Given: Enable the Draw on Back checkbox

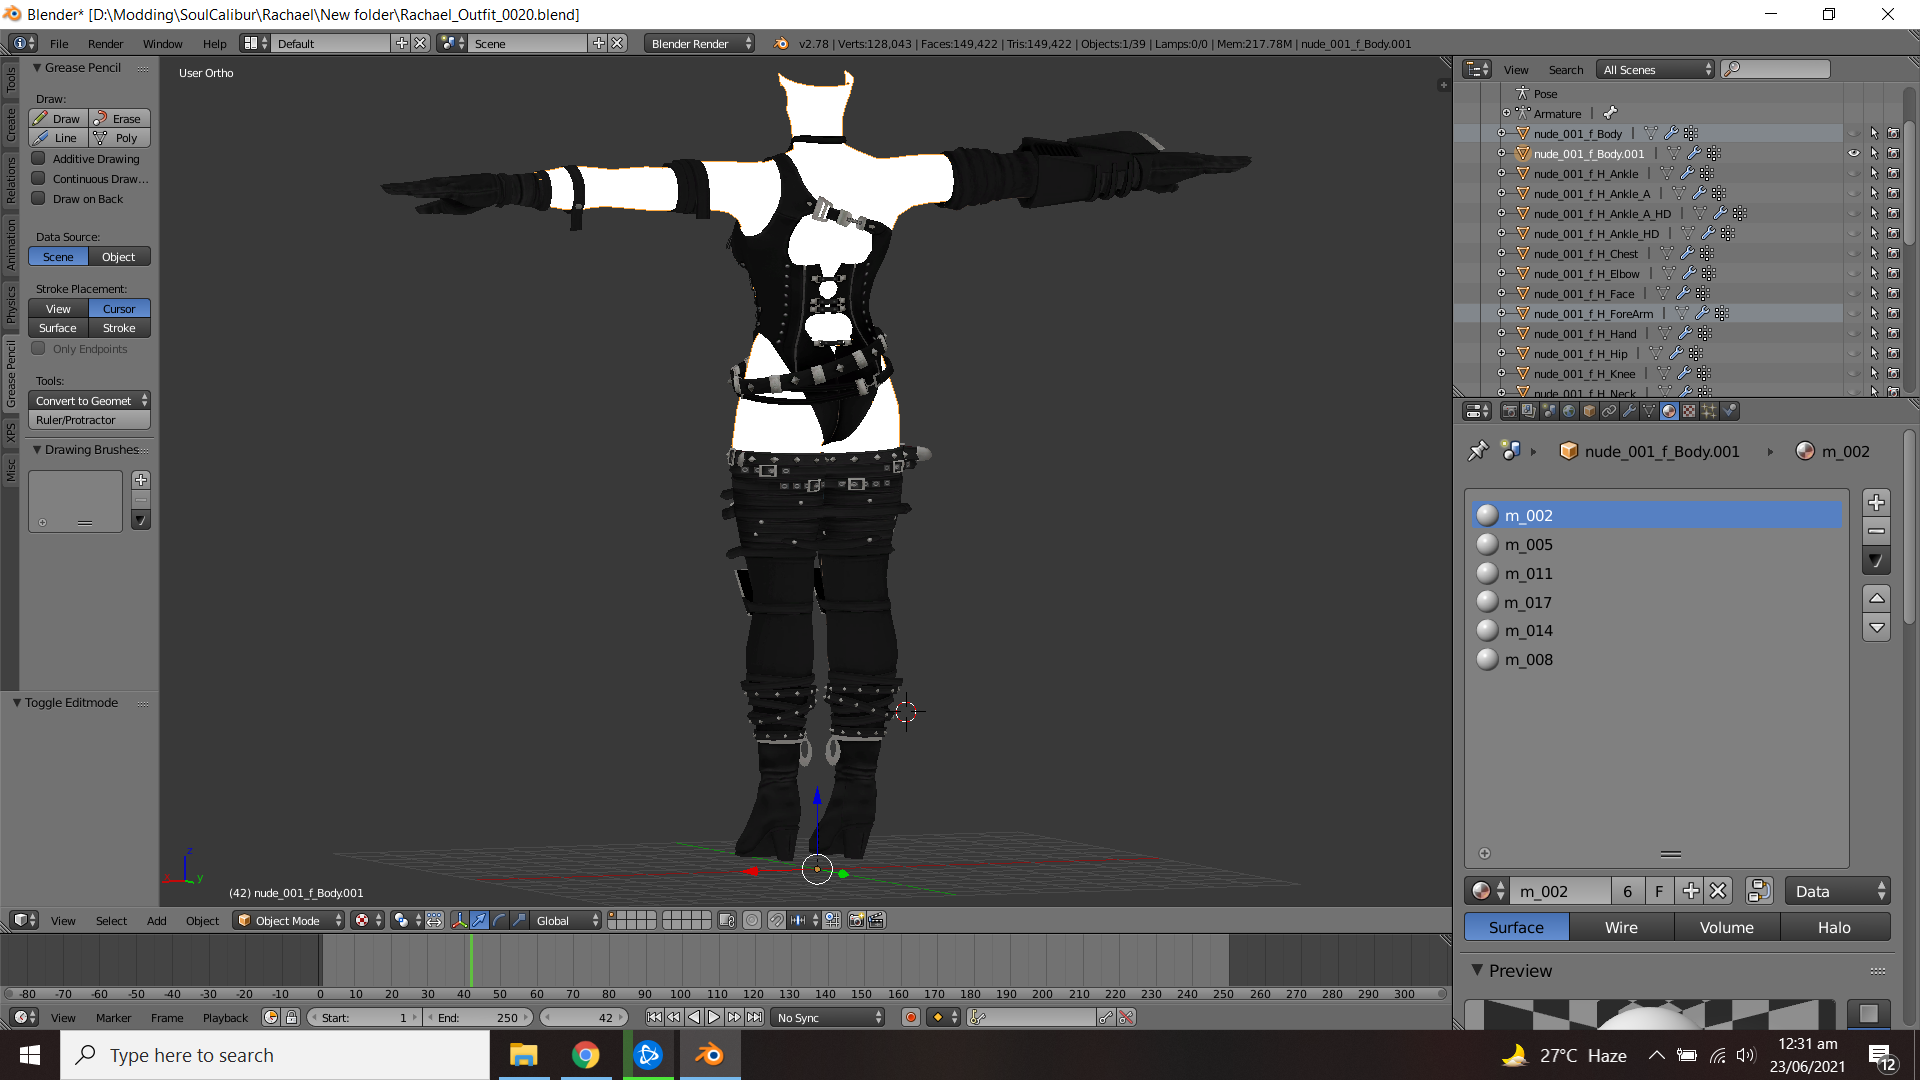Looking at the screenshot, I should (x=38, y=198).
